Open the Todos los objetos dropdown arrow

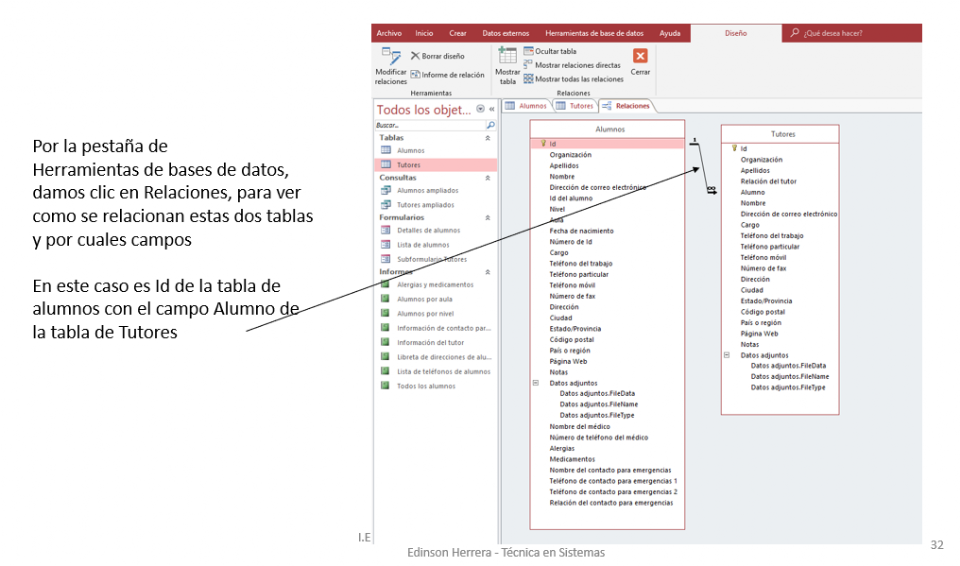481,109
